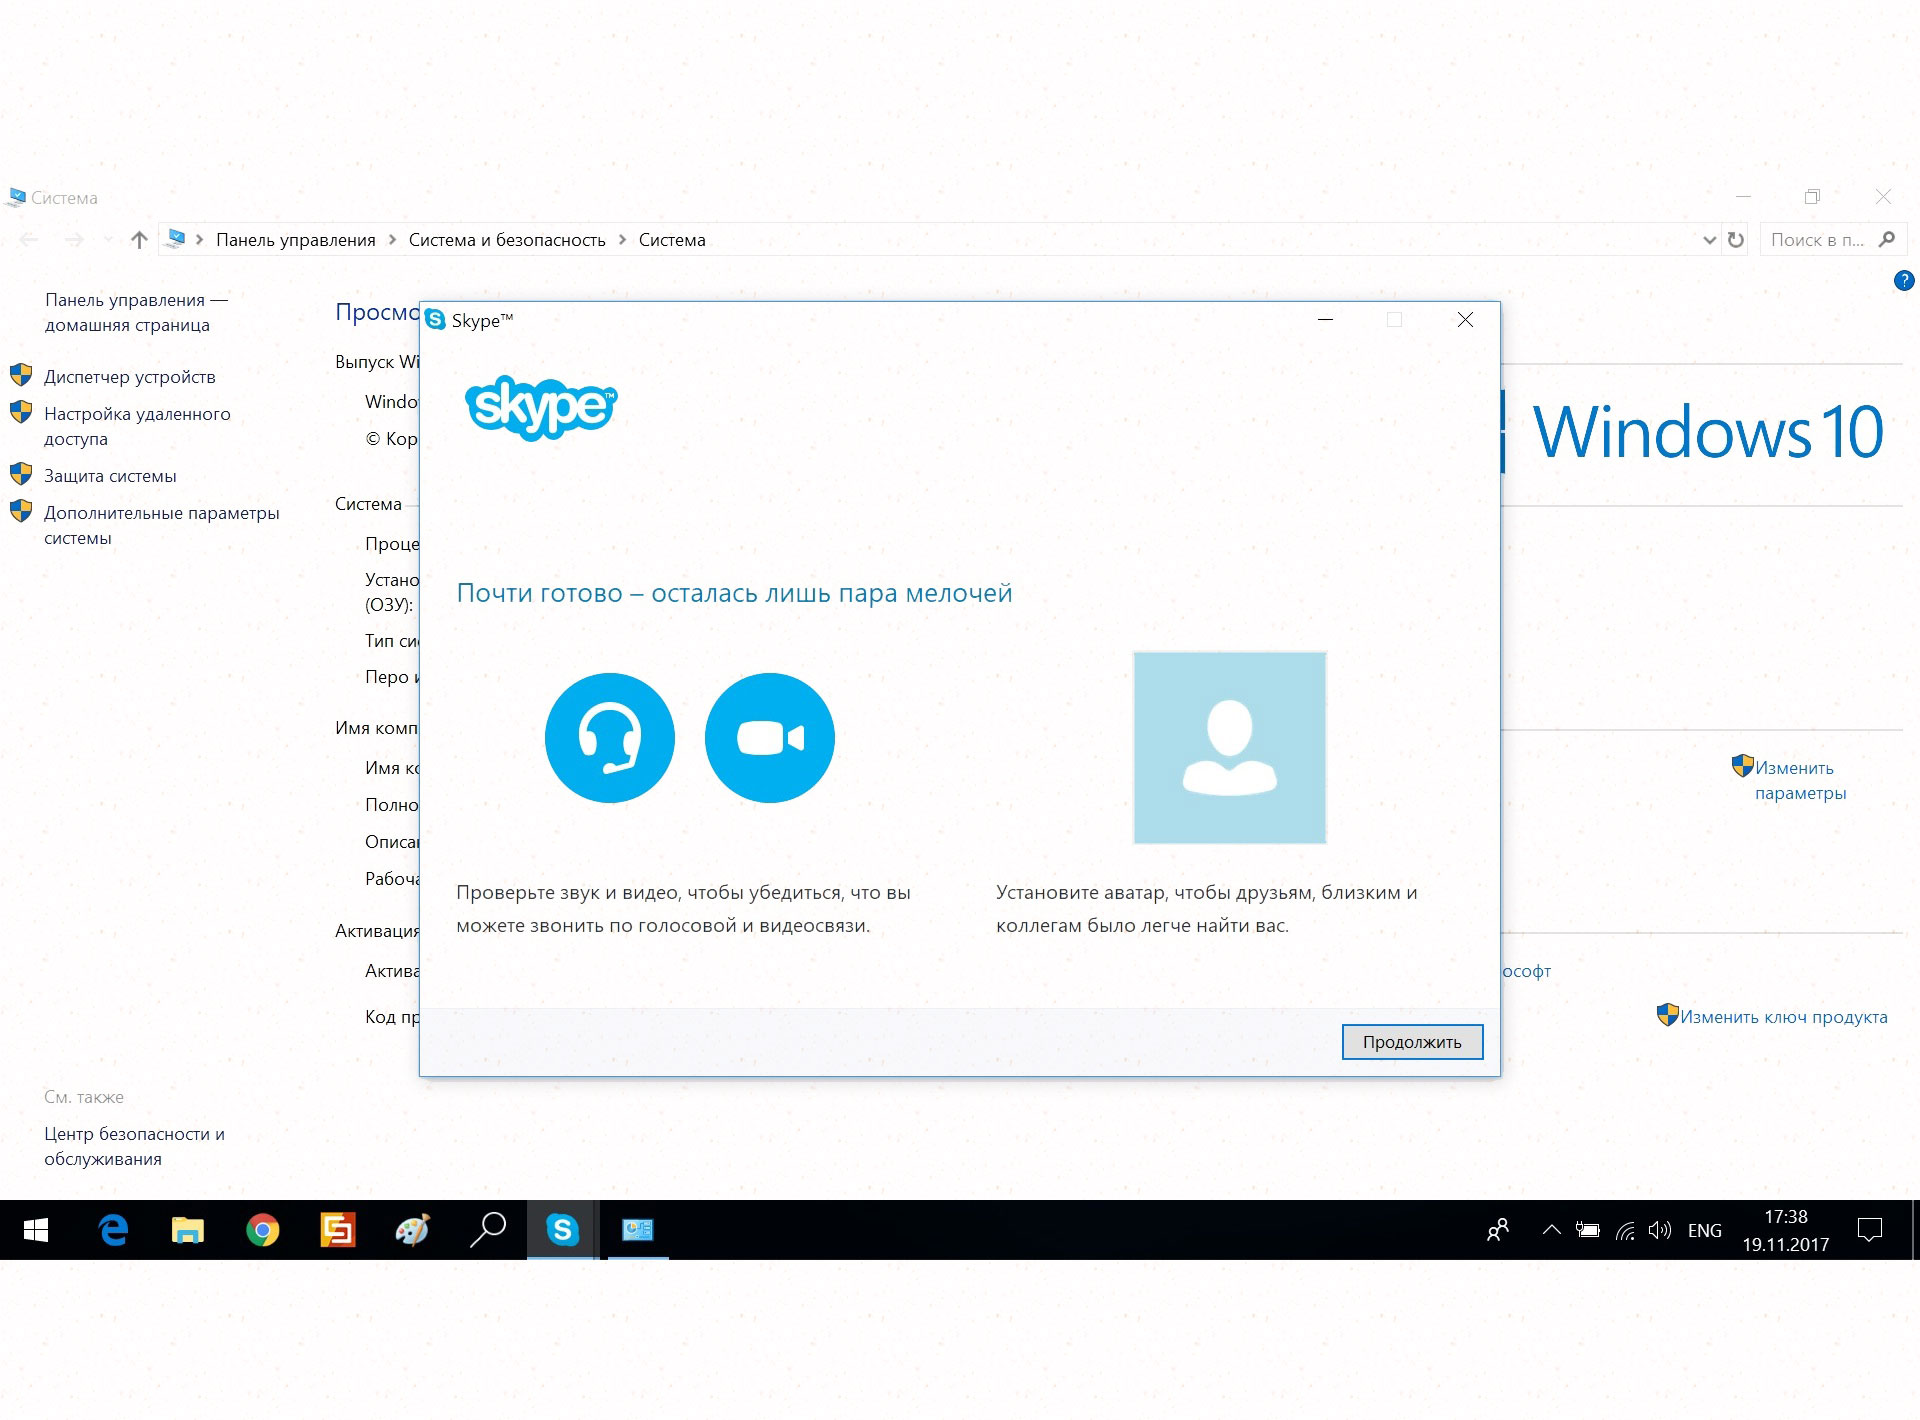This screenshot has width=1920, height=1420.
Task: Click Изменить ключ продукта link
Action: click(x=1783, y=1017)
